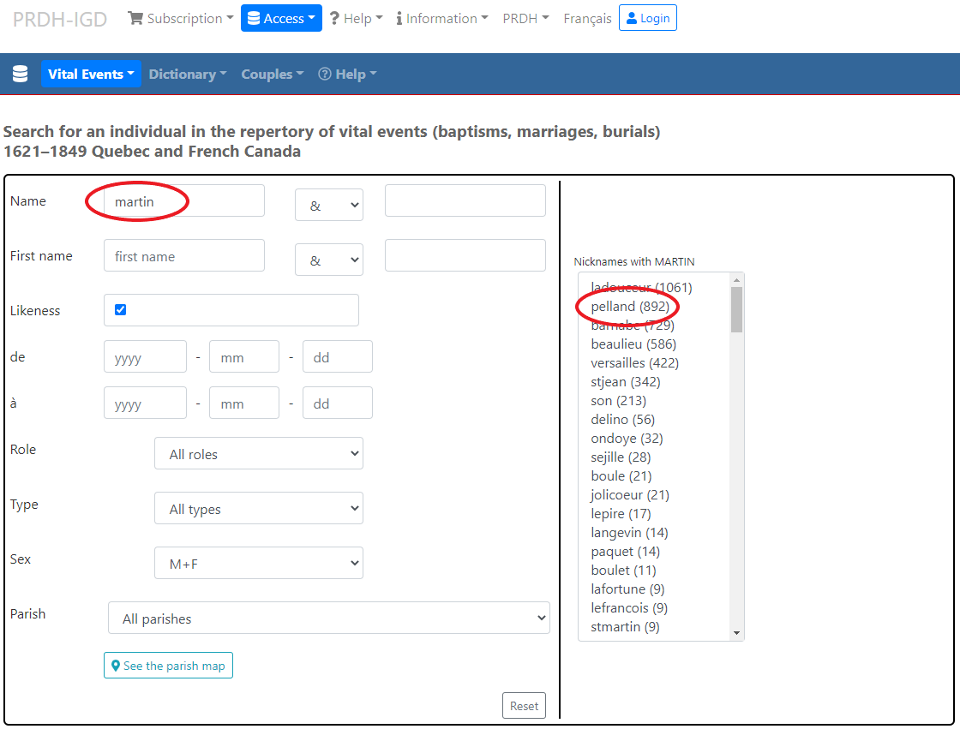Screen dimensions: 960x729
Task: Click the database icon in blue navbar
Action: pos(20,74)
